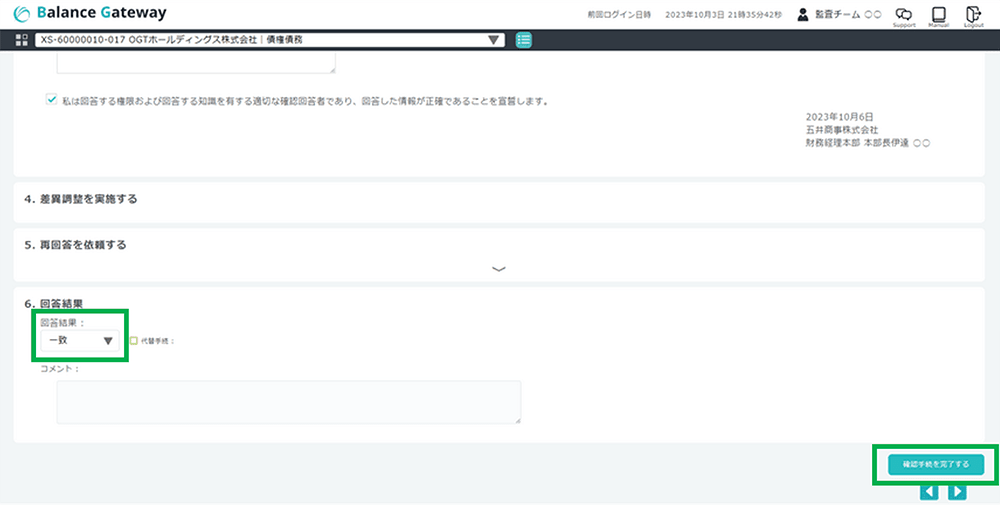This screenshot has height=505, width=1000.
Task: Click the 確認手続を完了する button
Action: pos(935,465)
